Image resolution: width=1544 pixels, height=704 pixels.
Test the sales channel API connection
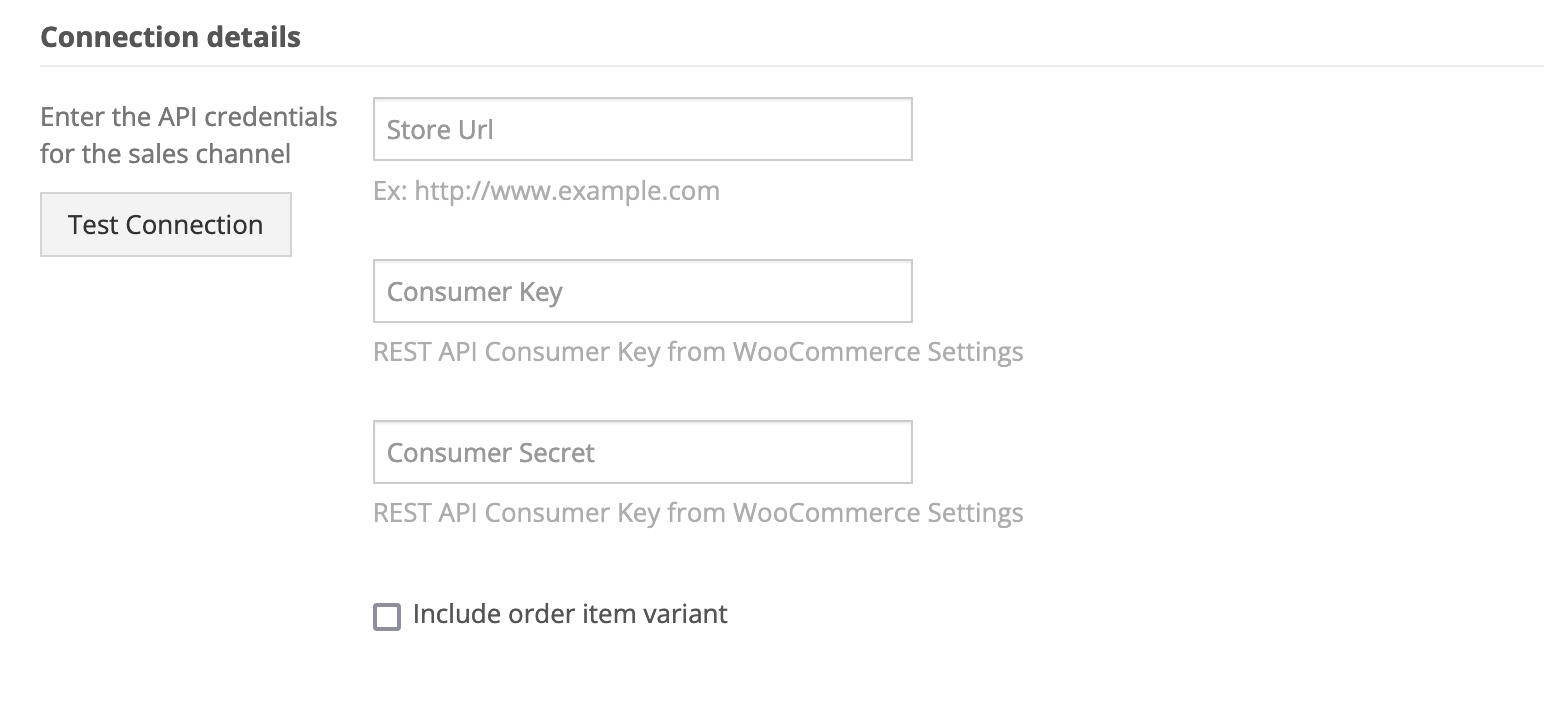166,225
